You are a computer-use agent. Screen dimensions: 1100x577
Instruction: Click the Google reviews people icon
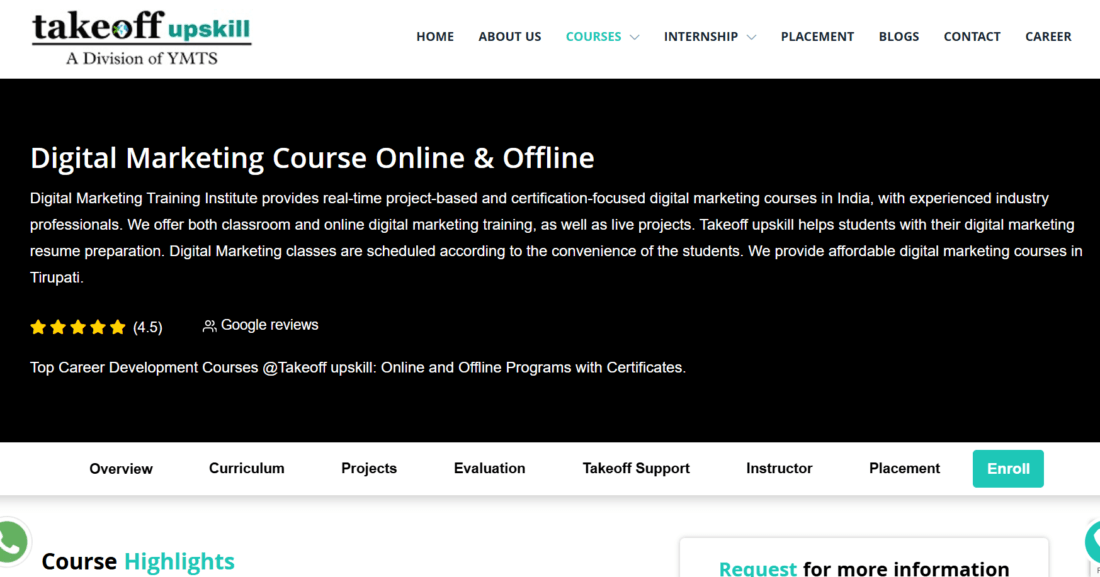click(209, 326)
